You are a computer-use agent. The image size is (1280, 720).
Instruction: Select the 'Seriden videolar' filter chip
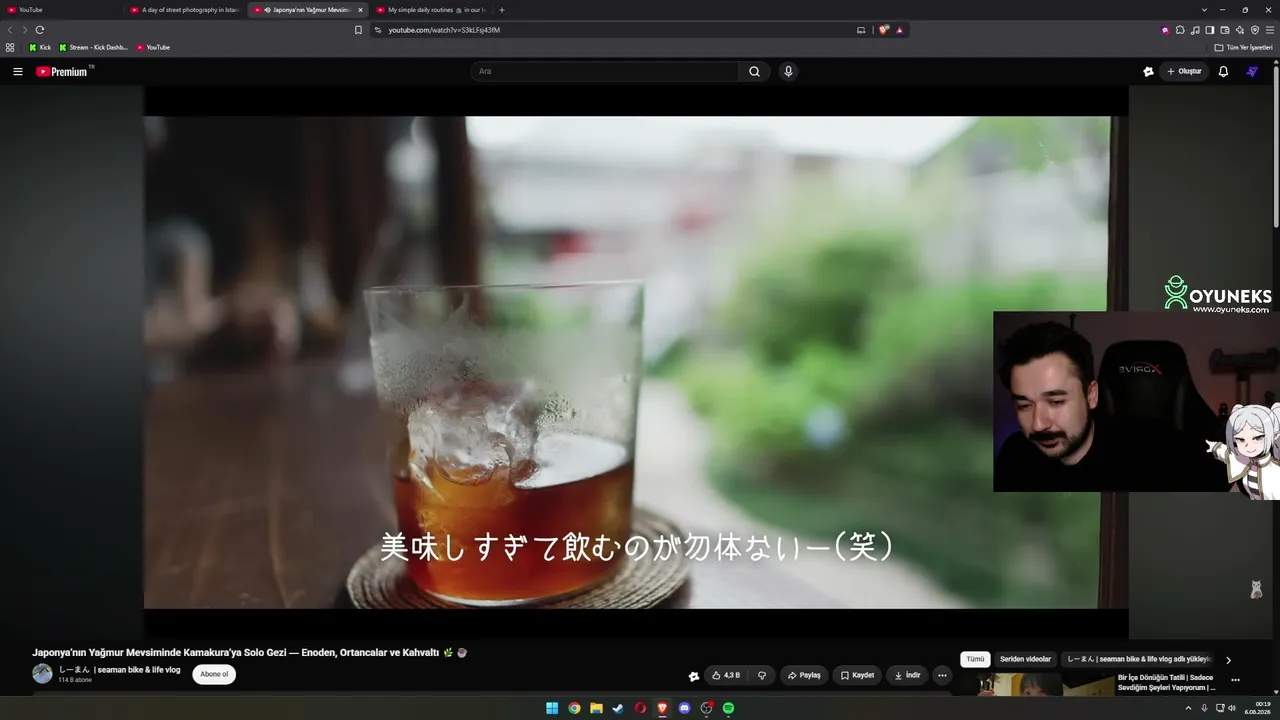tap(1025, 660)
